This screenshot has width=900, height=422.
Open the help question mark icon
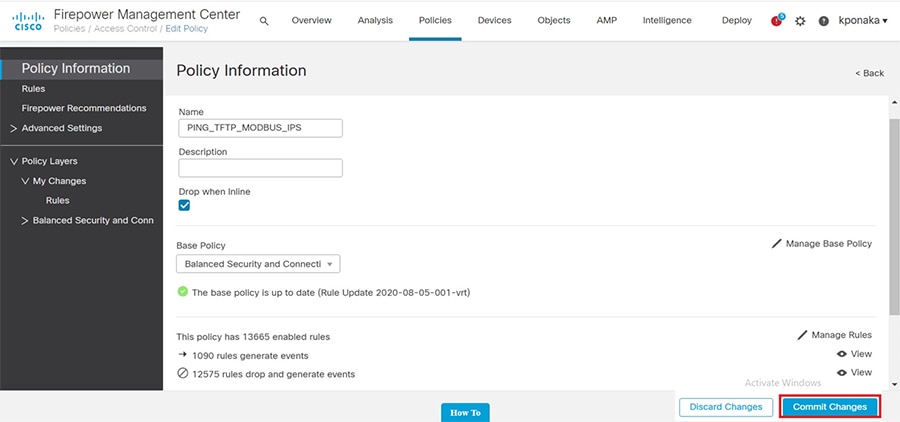click(x=824, y=21)
